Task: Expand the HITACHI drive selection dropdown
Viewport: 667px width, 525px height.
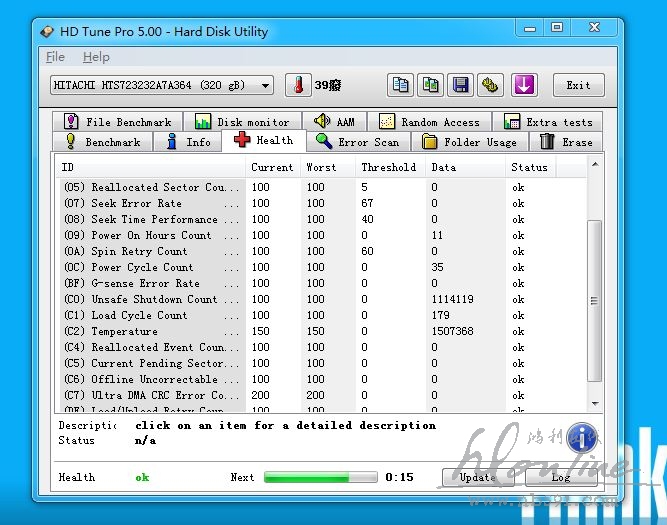Action: tap(264, 86)
